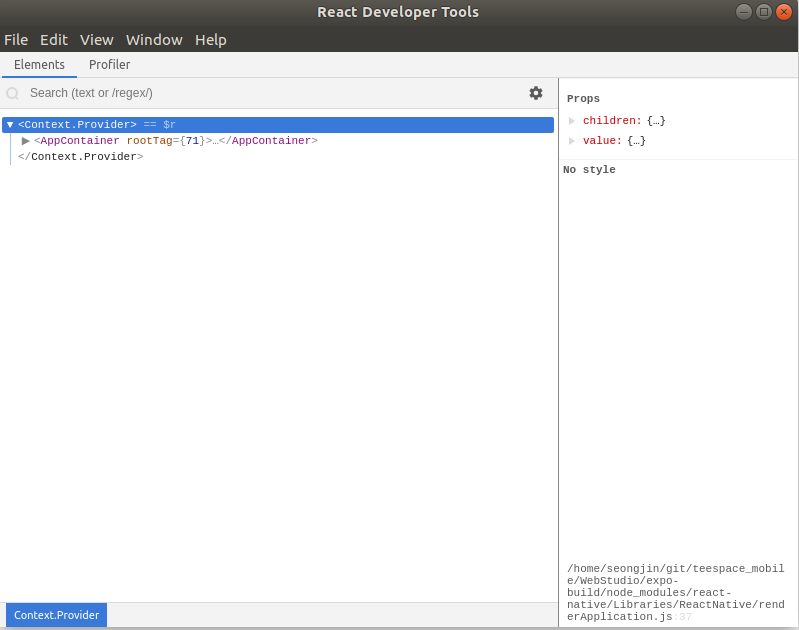
Task: Click the renderApplication.js source path
Action: coord(676,592)
